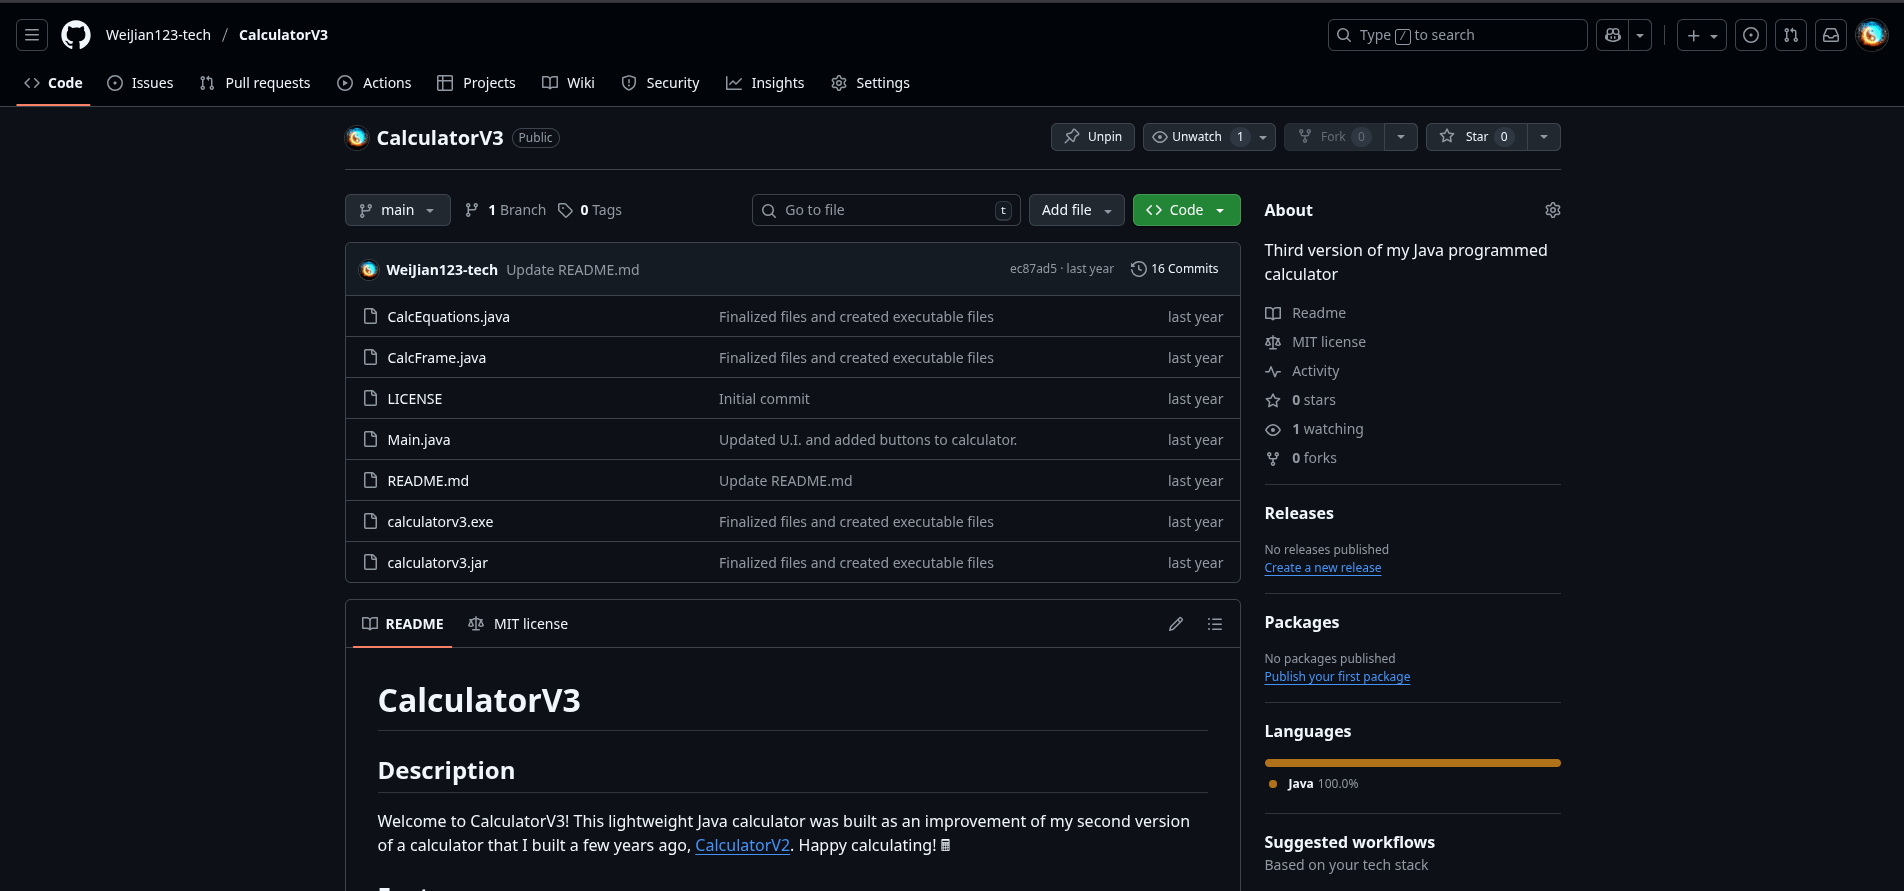Open Weijian123-tech owner breadcrumb link

coord(158,35)
